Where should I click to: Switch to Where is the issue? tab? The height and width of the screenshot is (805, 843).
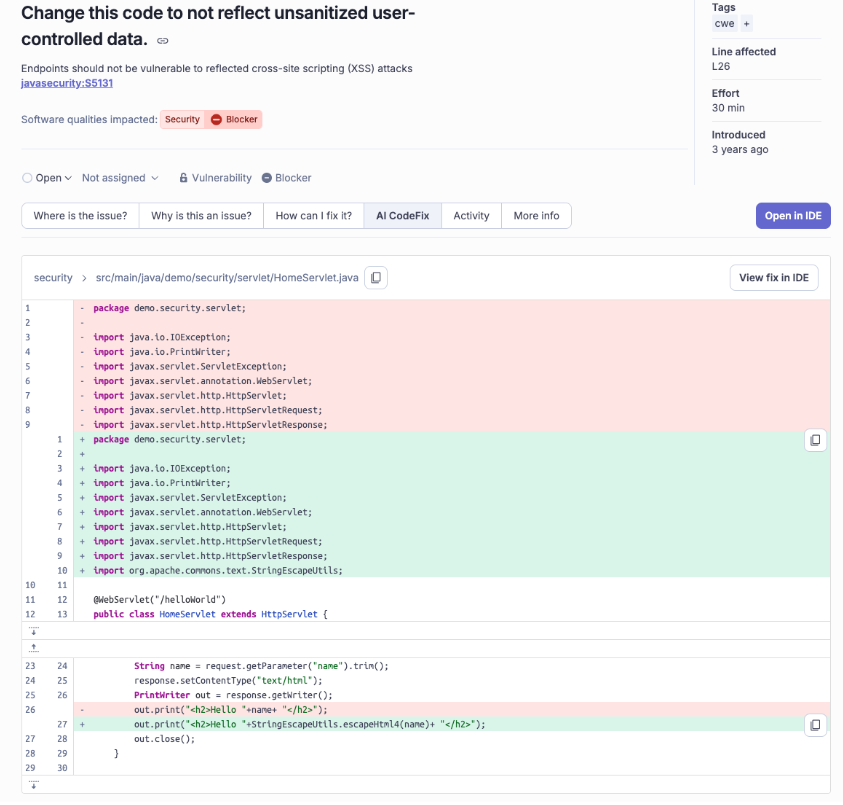tap(80, 216)
